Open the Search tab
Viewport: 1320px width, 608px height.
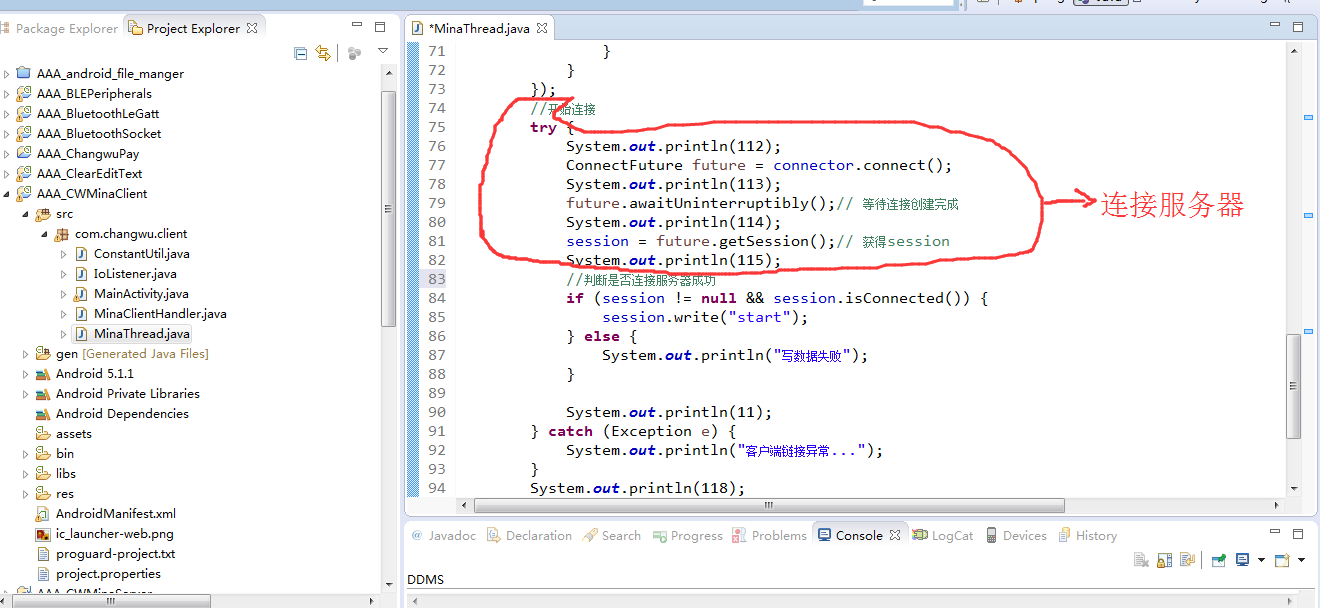(612, 536)
